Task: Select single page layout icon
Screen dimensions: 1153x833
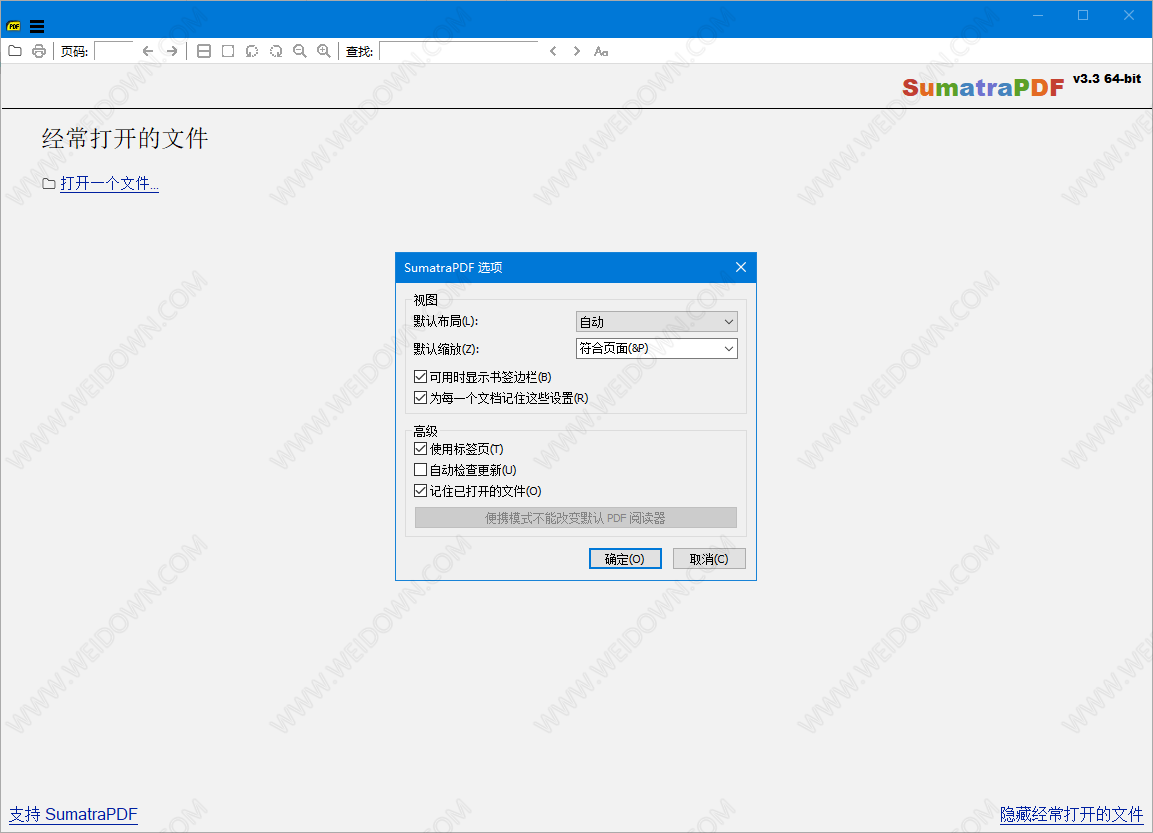Action: coord(228,51)
